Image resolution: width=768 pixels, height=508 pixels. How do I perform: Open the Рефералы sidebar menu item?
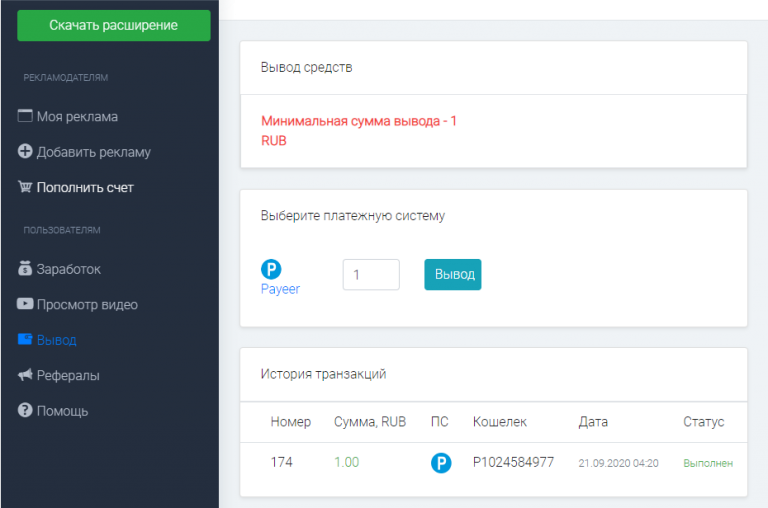(68, 375)
